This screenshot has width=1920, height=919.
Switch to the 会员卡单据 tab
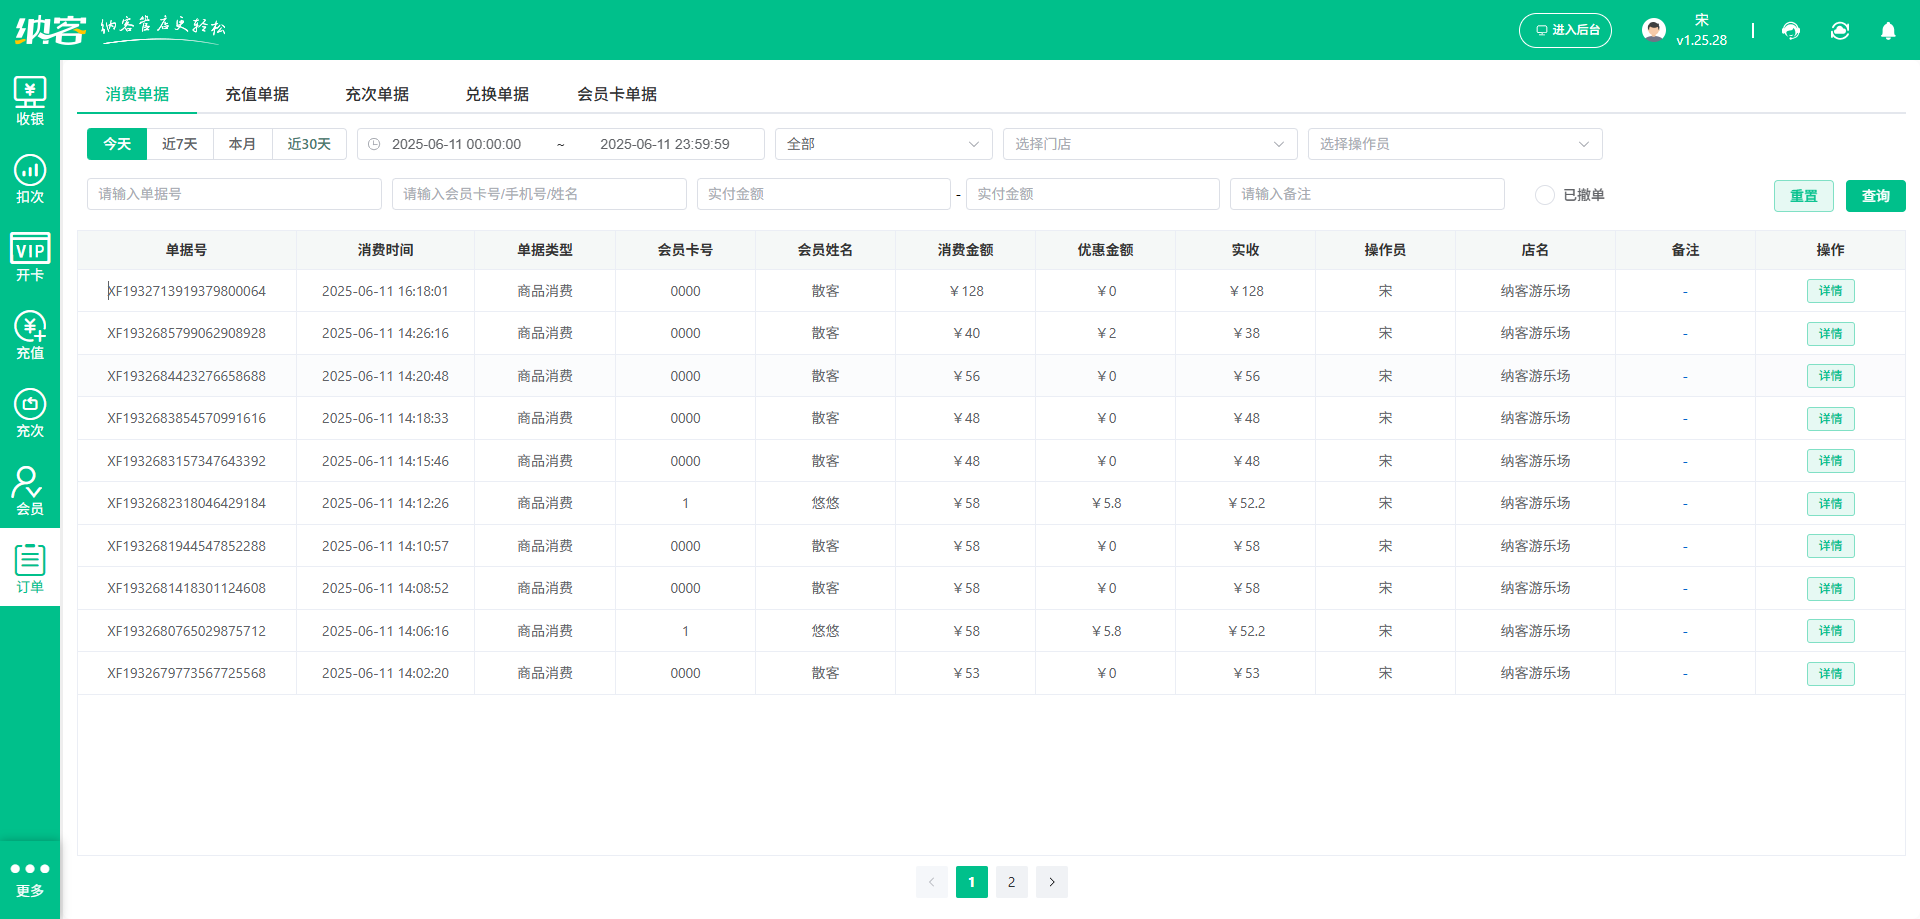pyautogui.click(x=617, y=94)
